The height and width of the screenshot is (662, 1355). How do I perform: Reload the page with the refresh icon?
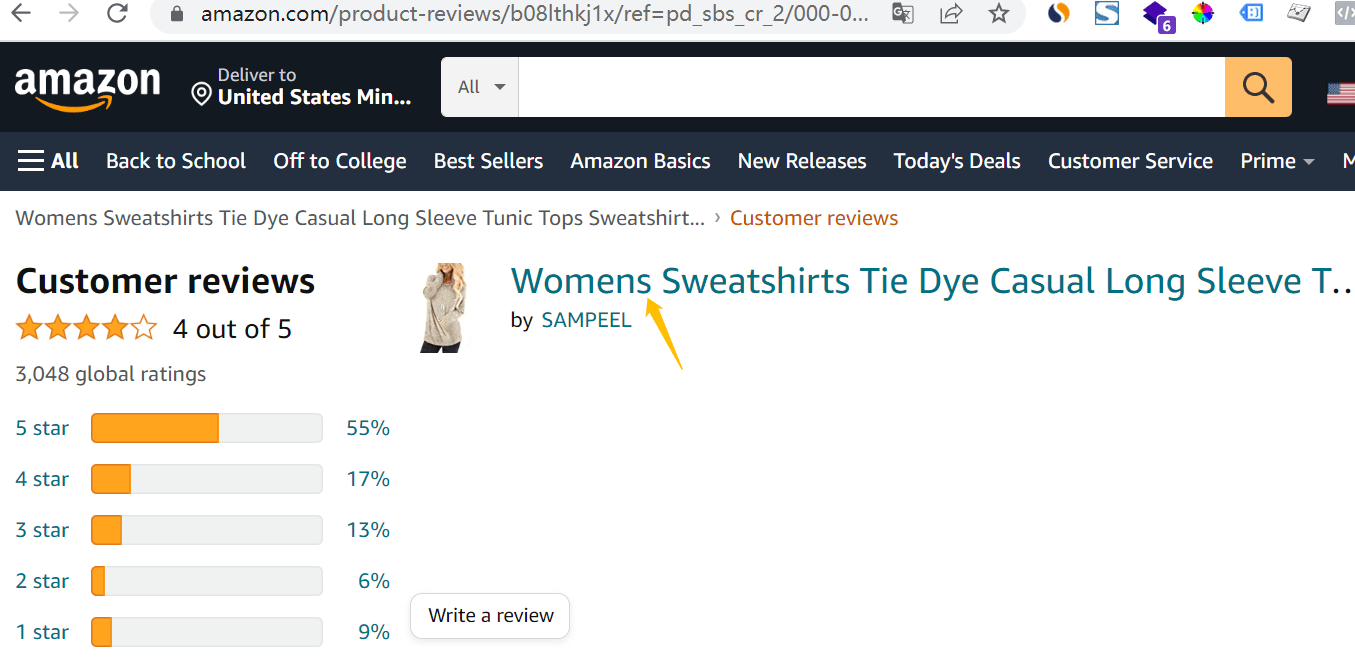click(x=117, y=13)
